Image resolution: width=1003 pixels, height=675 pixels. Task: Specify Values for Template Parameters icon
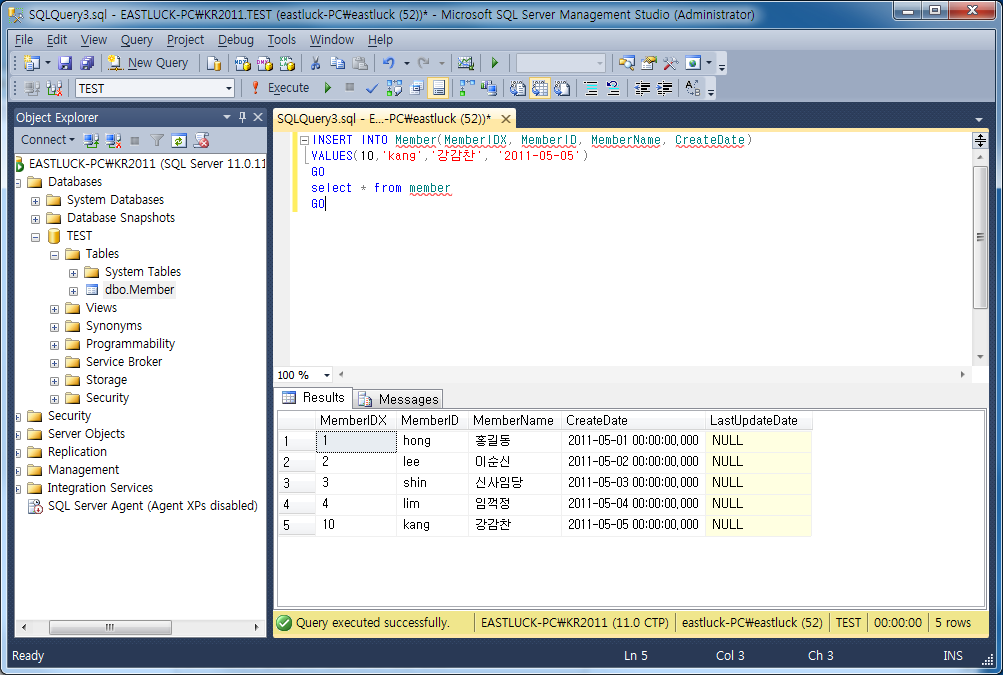693,88
